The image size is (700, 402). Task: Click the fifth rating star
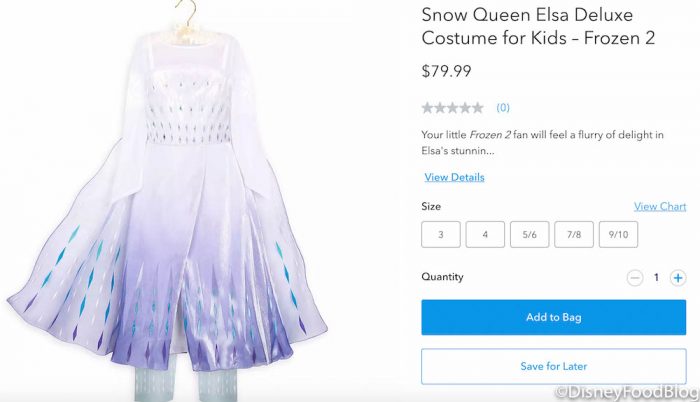(x=477, y=107)
